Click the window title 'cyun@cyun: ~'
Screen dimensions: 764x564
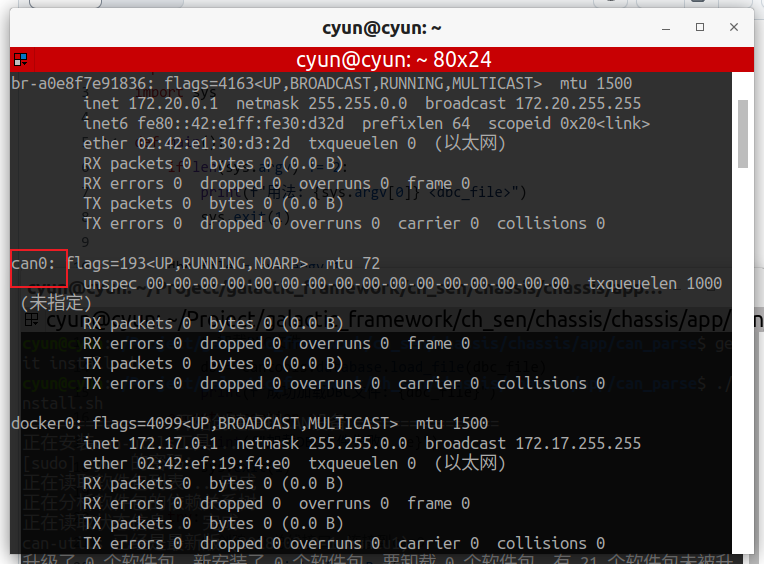pos(382,28)
